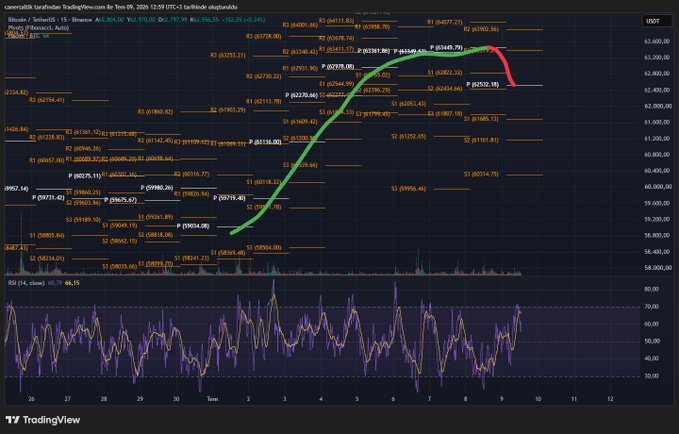Viewport: 679px width, 434px height.
Task: Click date 9 on the time axis
Action: (x=502, y=399)
